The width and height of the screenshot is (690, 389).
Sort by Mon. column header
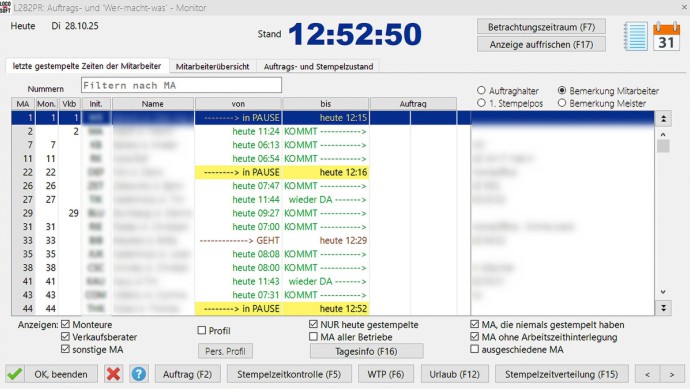(46, 104)
